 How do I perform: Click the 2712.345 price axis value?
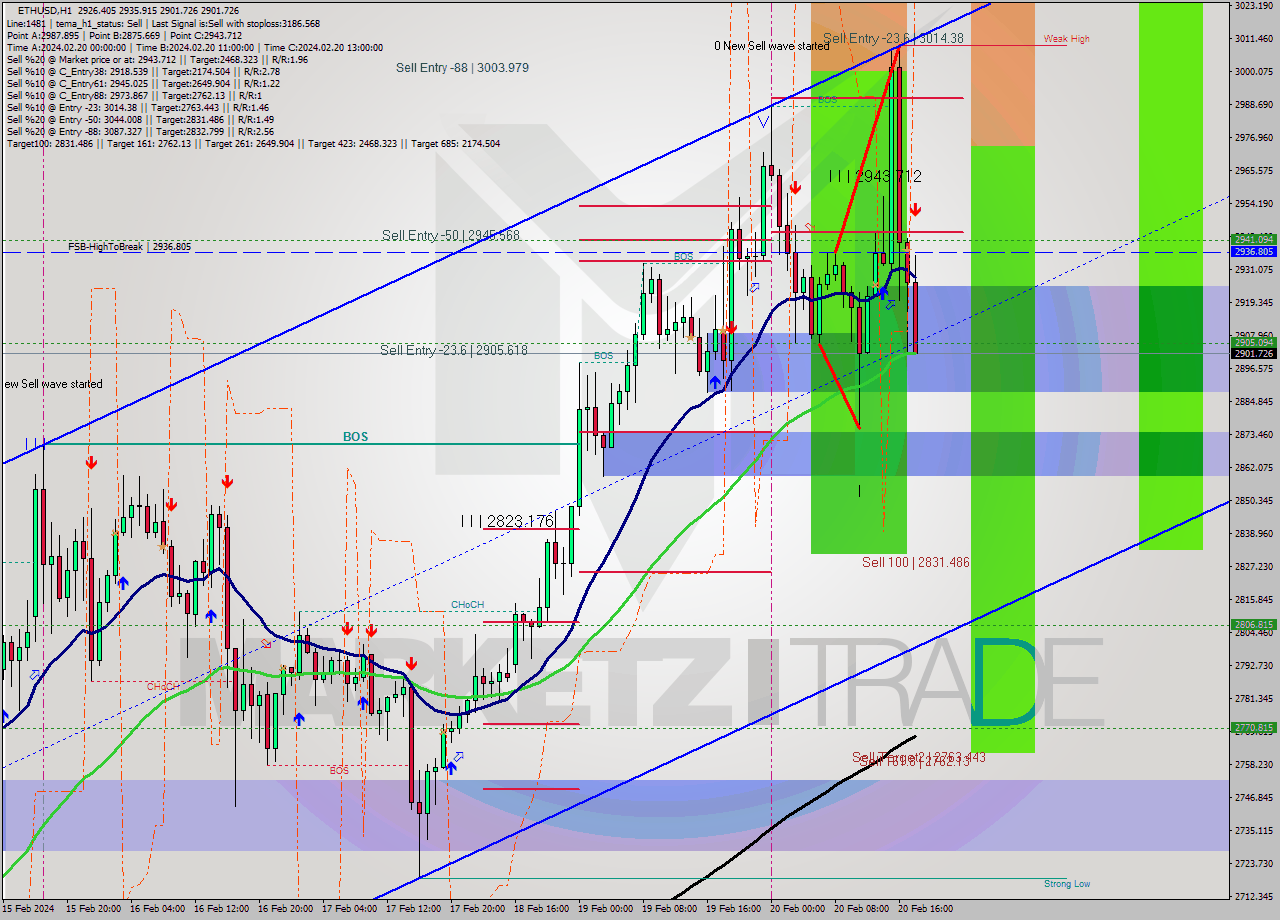[1253, 897]
